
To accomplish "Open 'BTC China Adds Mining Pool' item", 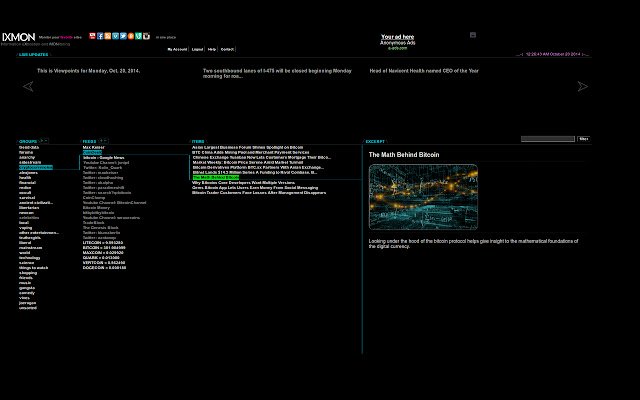I will point(250,152).
